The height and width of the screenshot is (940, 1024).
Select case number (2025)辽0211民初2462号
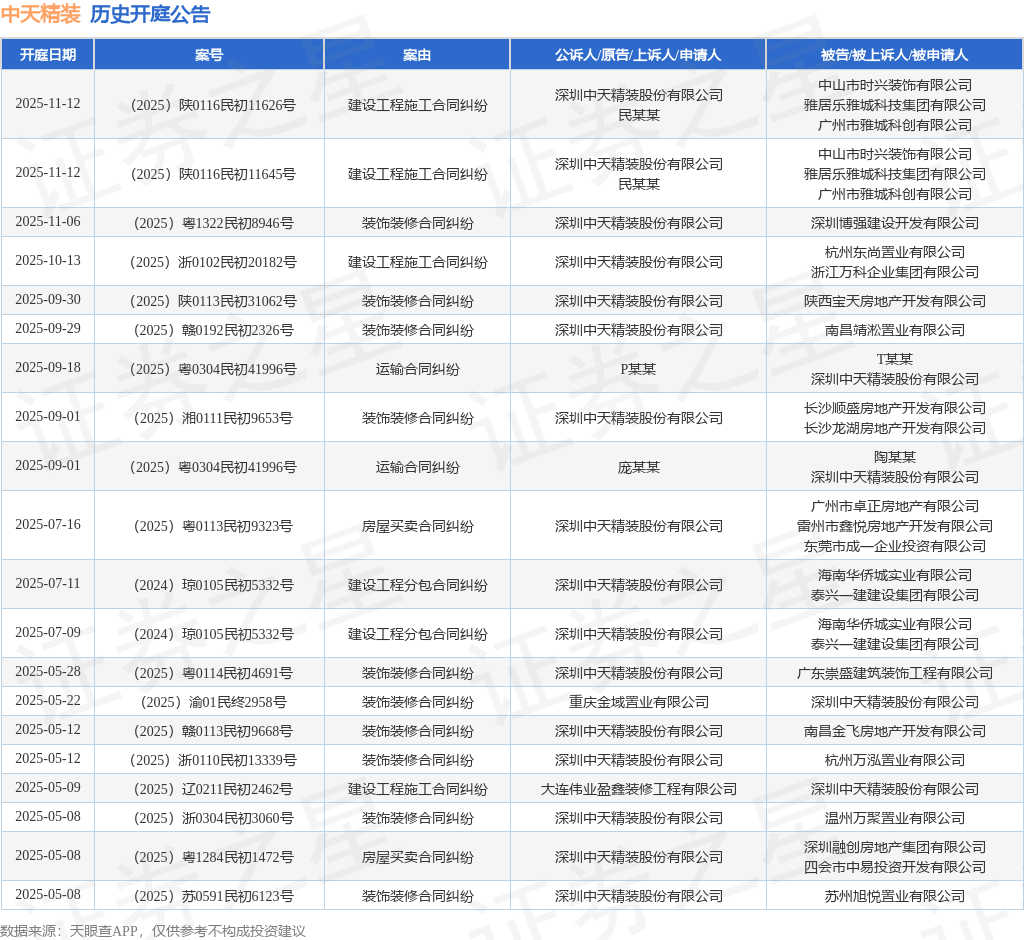tap(213, 789)
